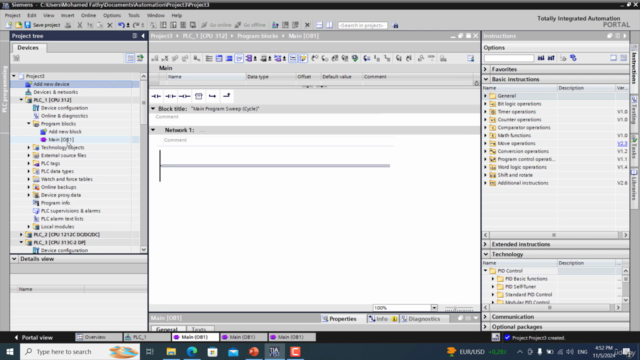This screenshot has height=360, width=640.
Task: Collapse the Block title section arrow
Action: [x=153, y=109]
